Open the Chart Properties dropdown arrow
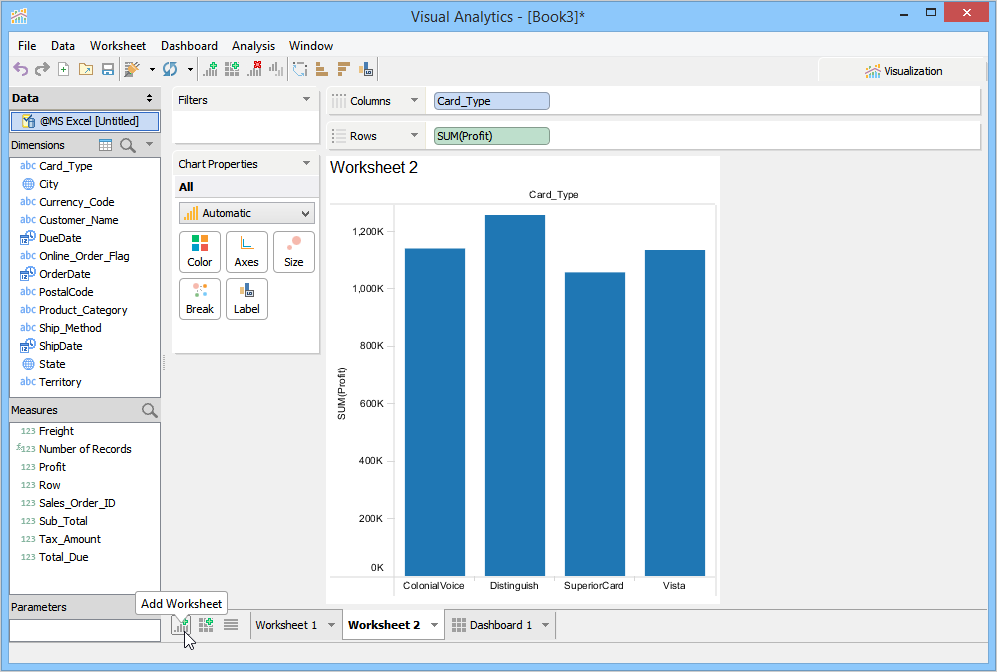The width and height of the screenshot is (997, 672). click(306, 163)
